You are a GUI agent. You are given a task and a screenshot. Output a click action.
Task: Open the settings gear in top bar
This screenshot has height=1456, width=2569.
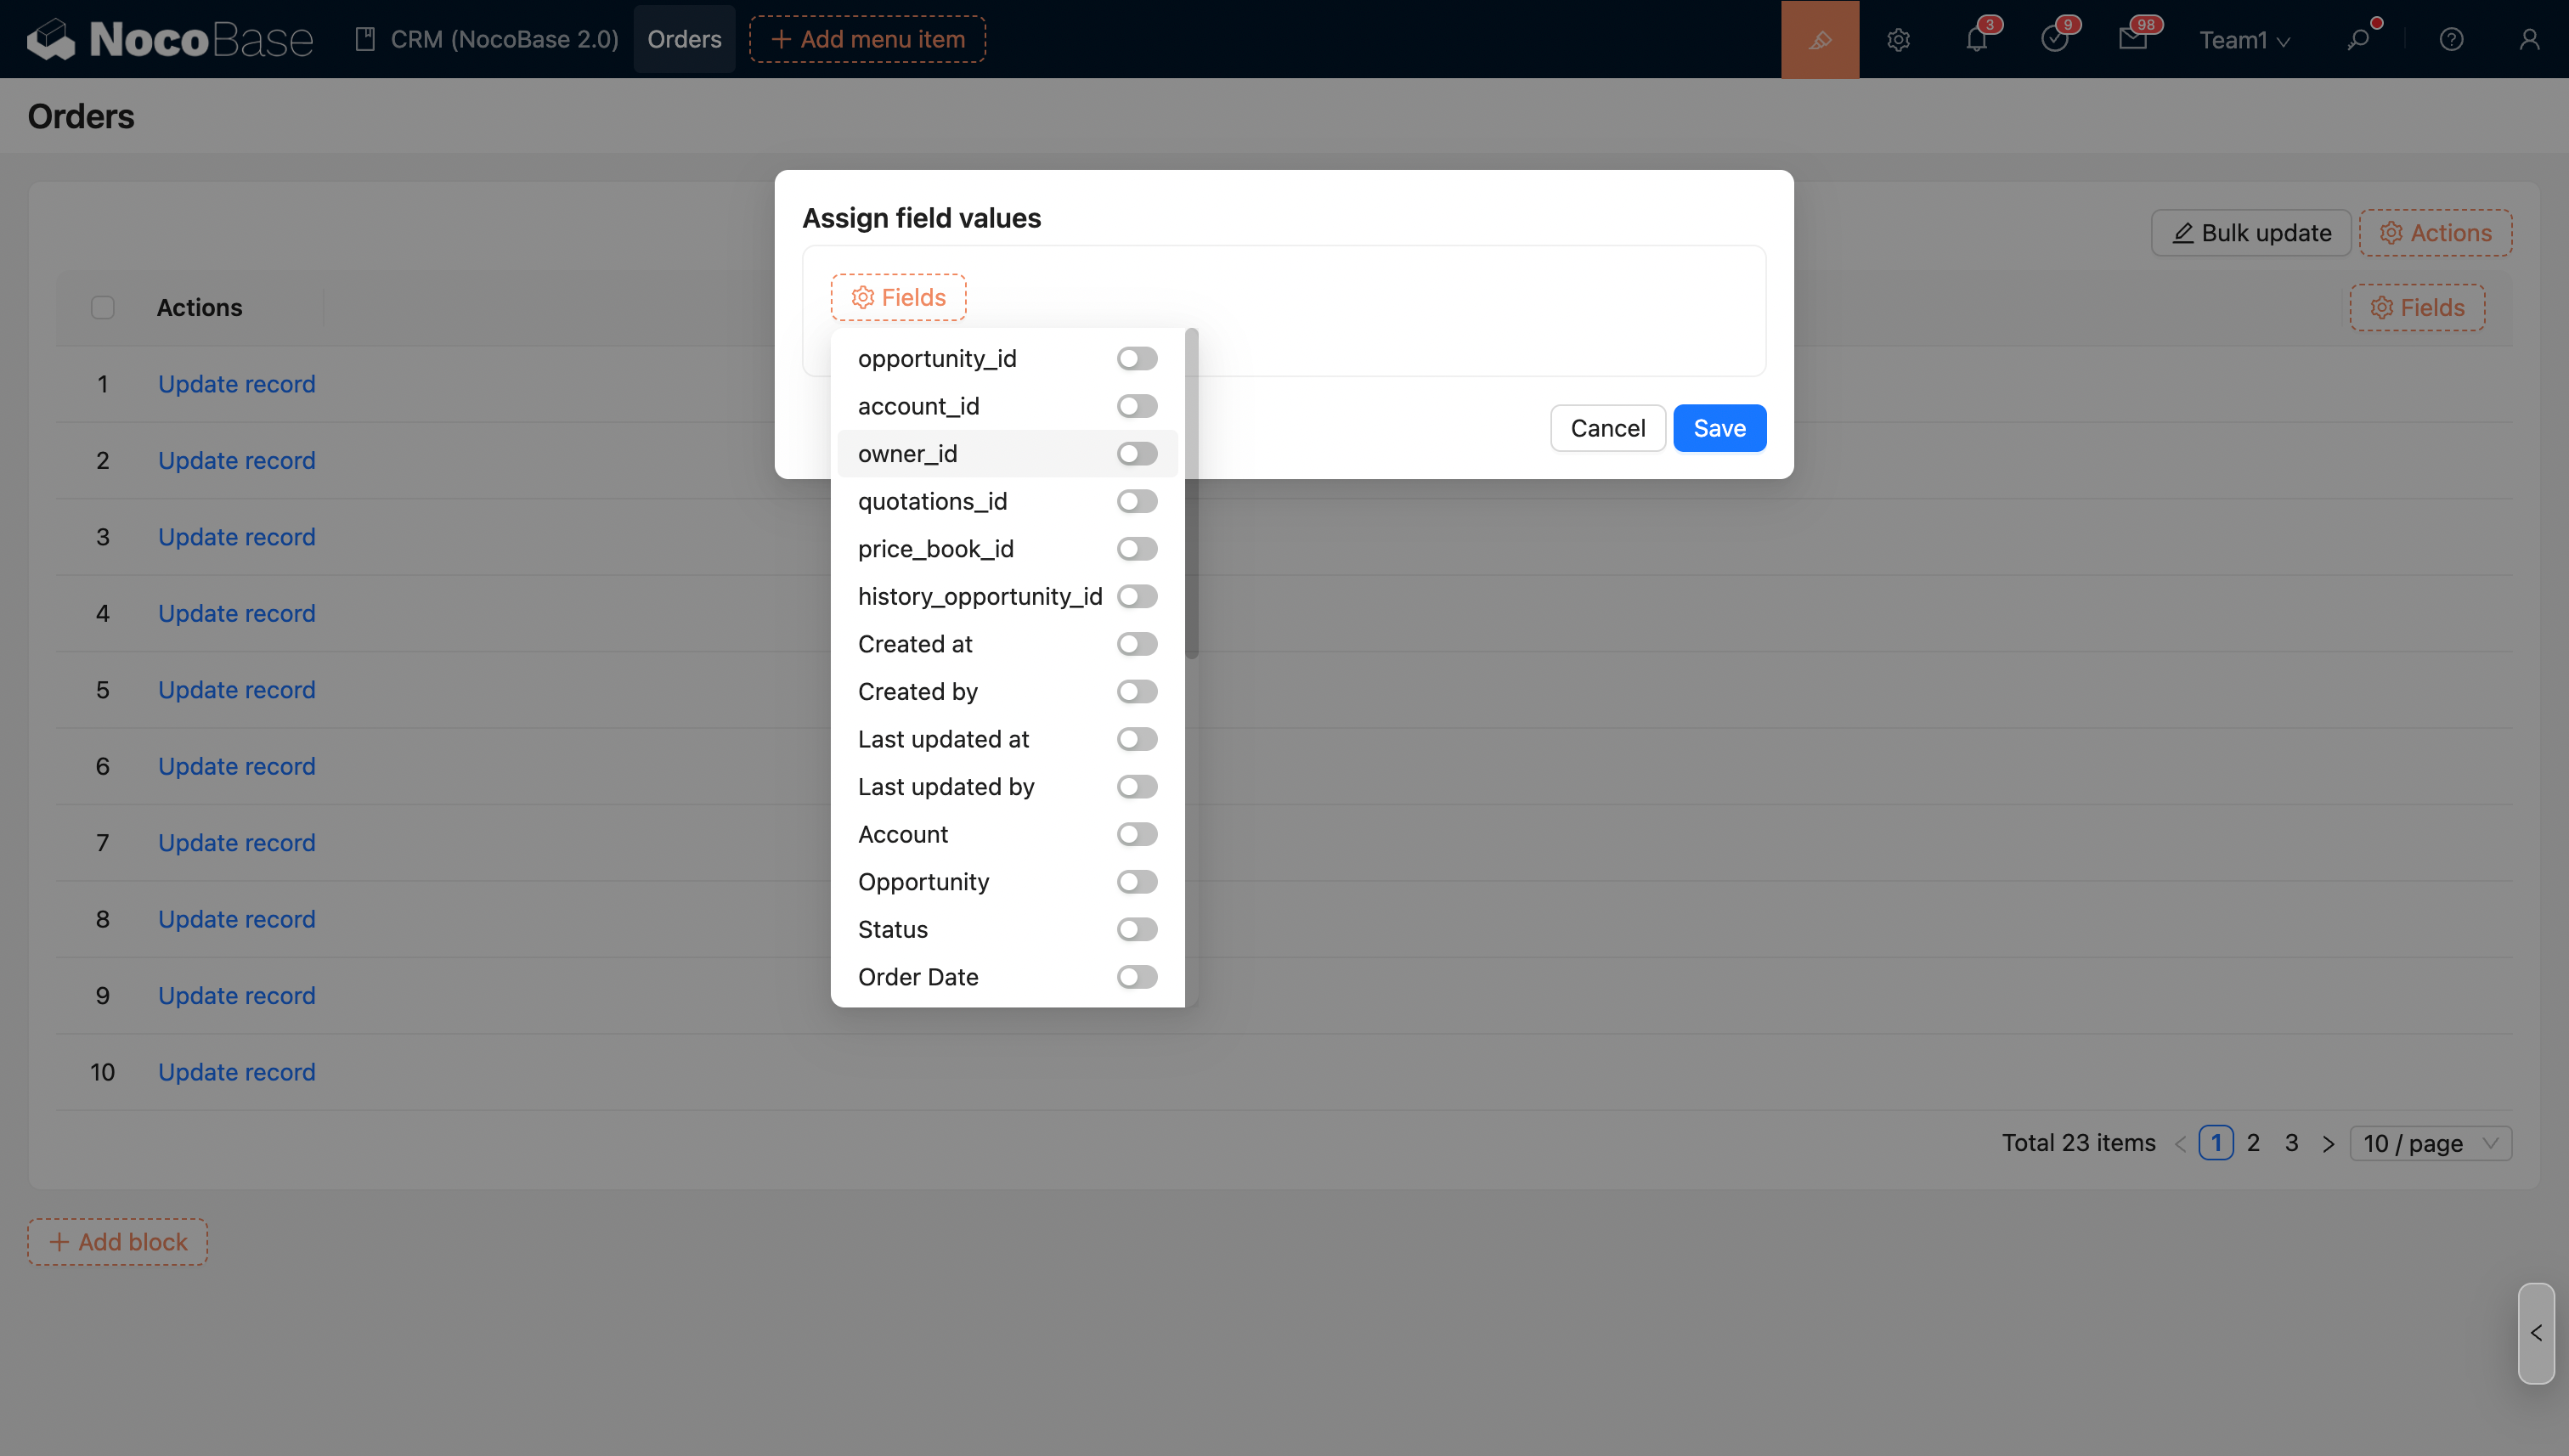tap(1898, 39)
